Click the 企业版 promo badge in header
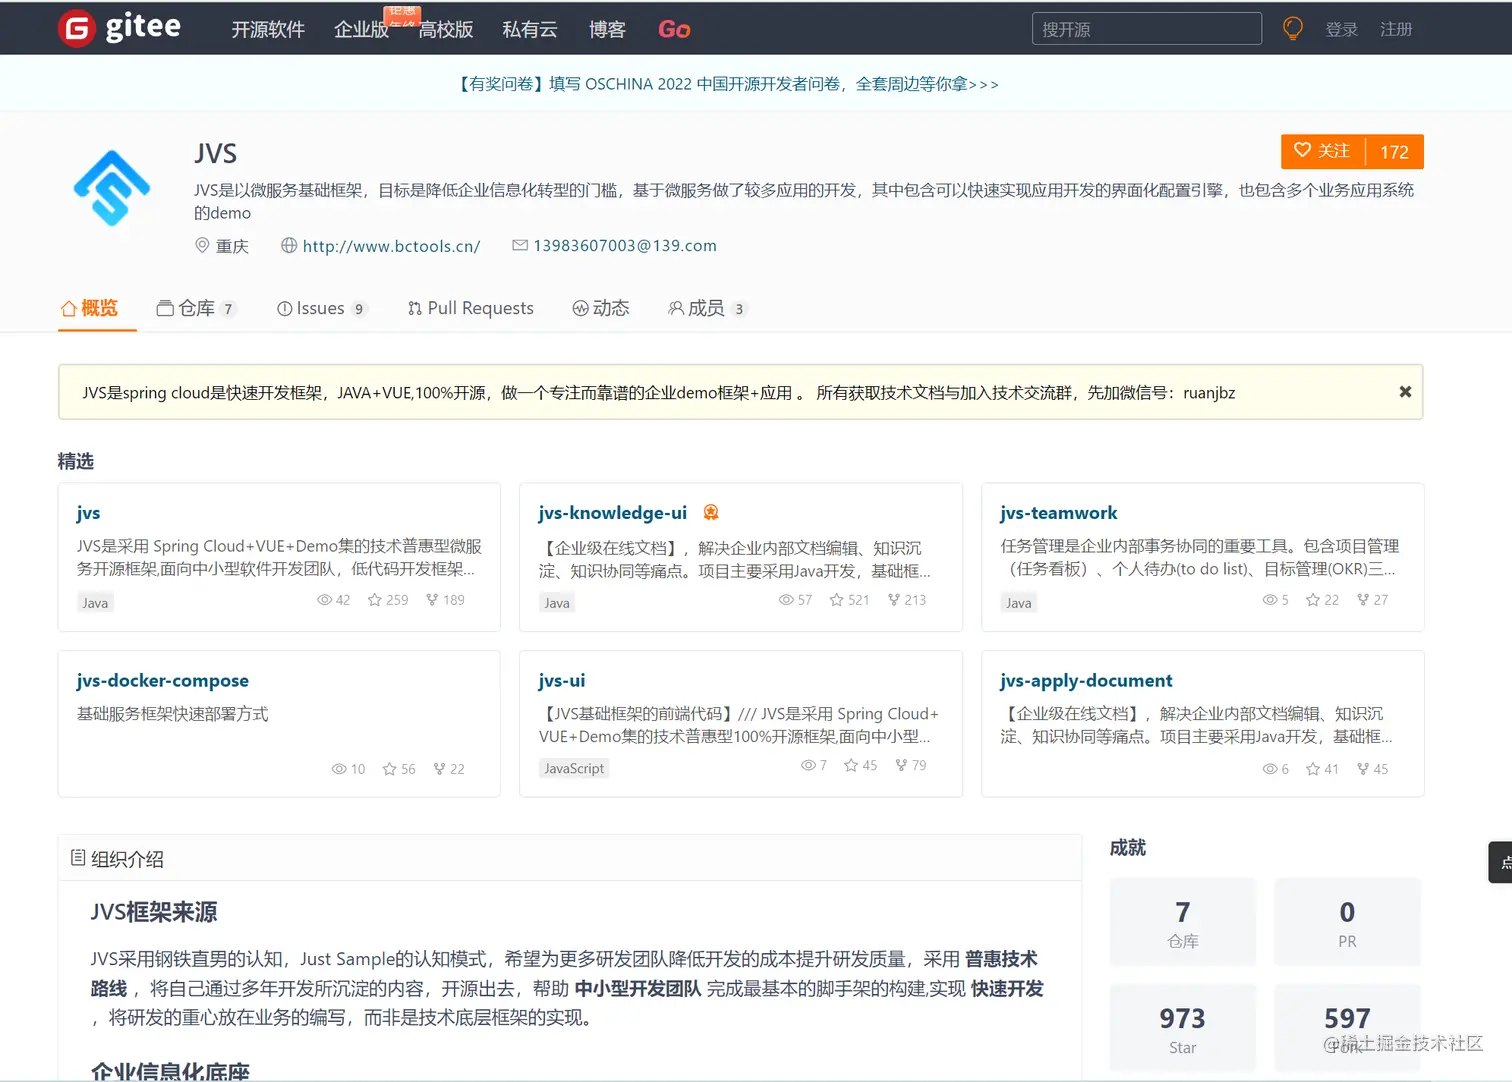The height and width of the screenshot is (1082, 1512). [x=402, y=14]
